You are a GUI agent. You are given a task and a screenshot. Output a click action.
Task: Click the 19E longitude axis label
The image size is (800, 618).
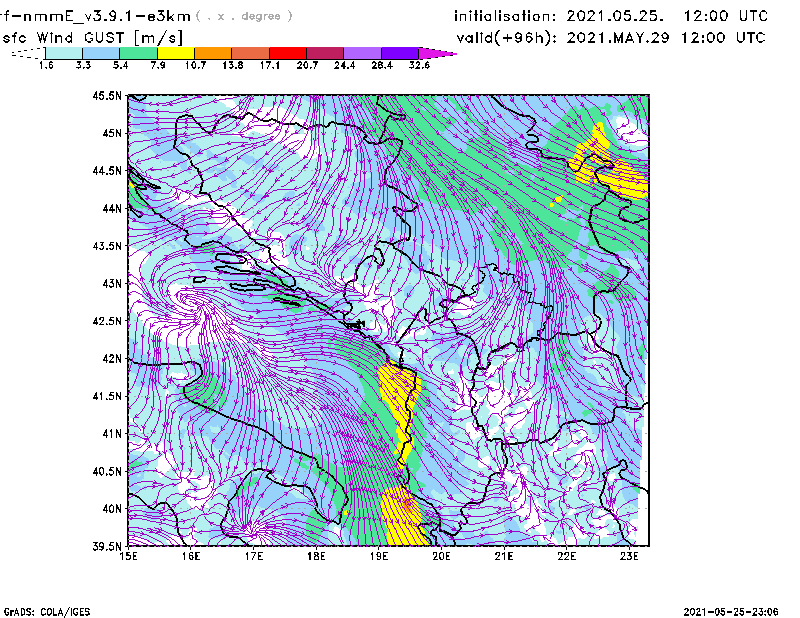pyautogui.click(x=379, y=556)
